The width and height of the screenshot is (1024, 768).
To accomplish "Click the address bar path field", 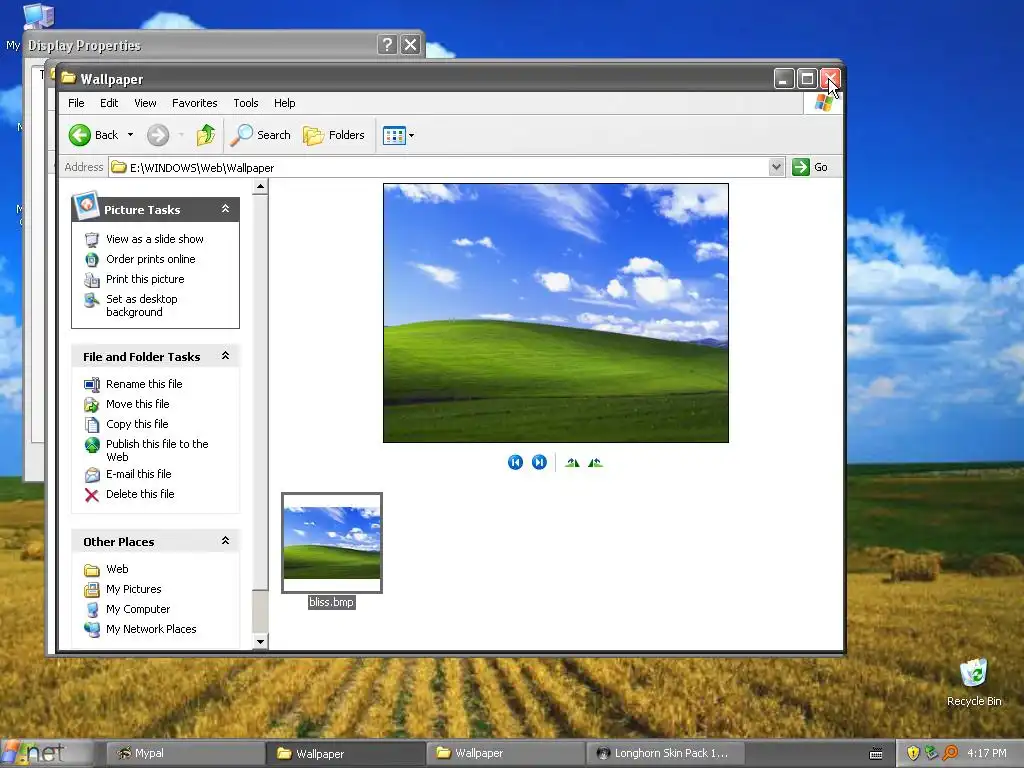I will coord(438,167).
